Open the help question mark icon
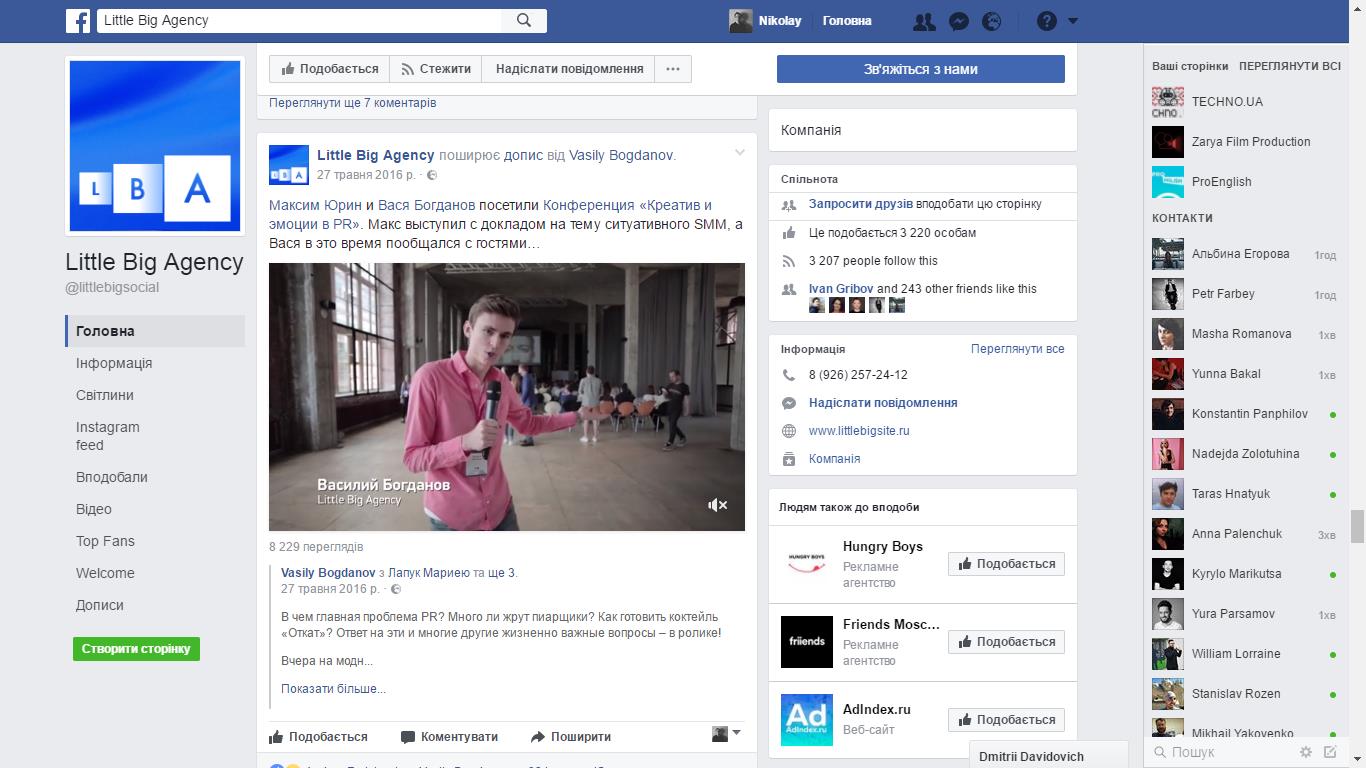 click(x=1046, y=21)
